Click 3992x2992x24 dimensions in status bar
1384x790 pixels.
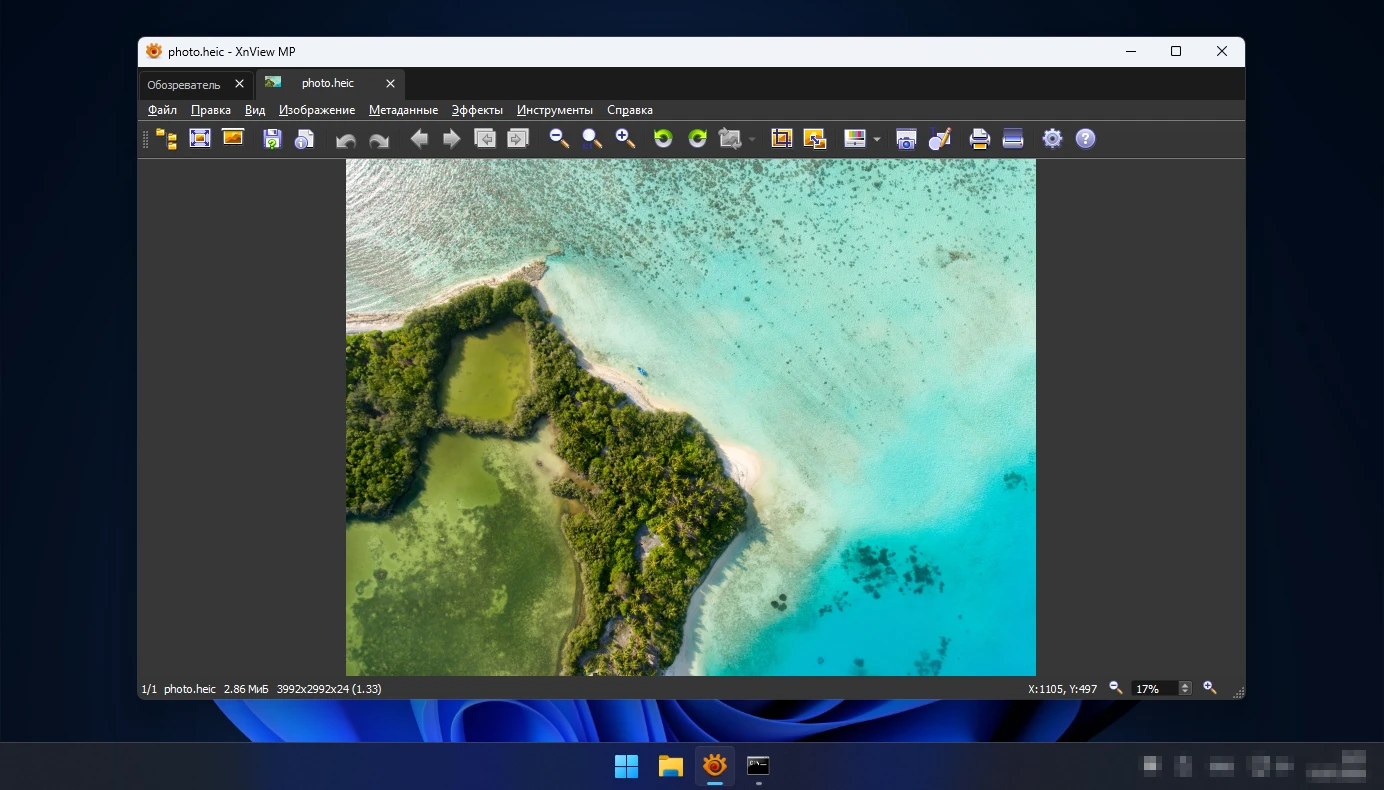(329, 689)
